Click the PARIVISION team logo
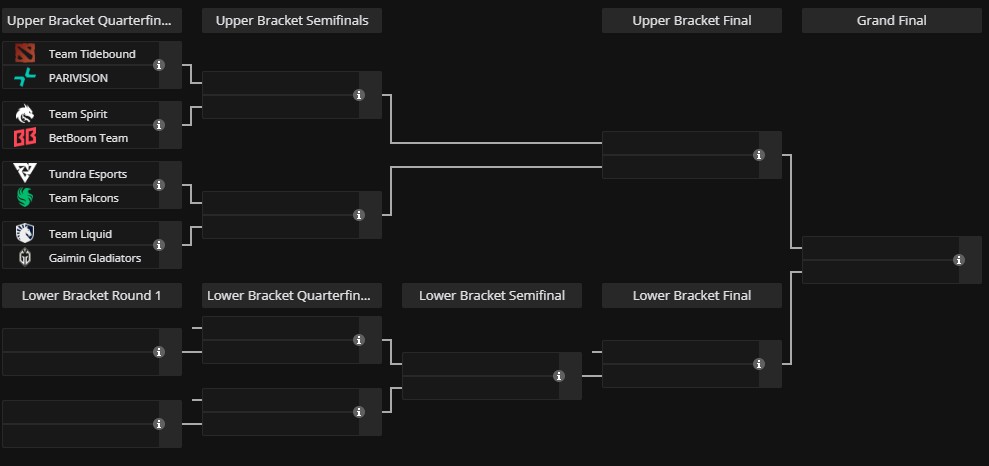Viewport: 989px width, 466px height. click(25, 78)
